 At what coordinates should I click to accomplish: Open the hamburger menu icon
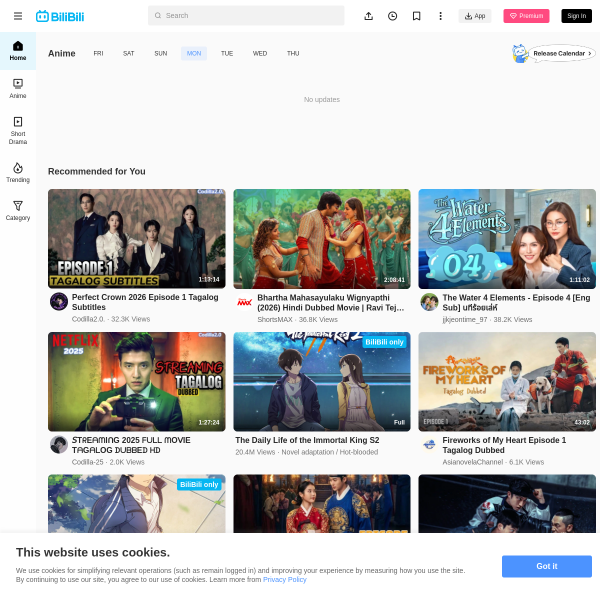[18, 16]
